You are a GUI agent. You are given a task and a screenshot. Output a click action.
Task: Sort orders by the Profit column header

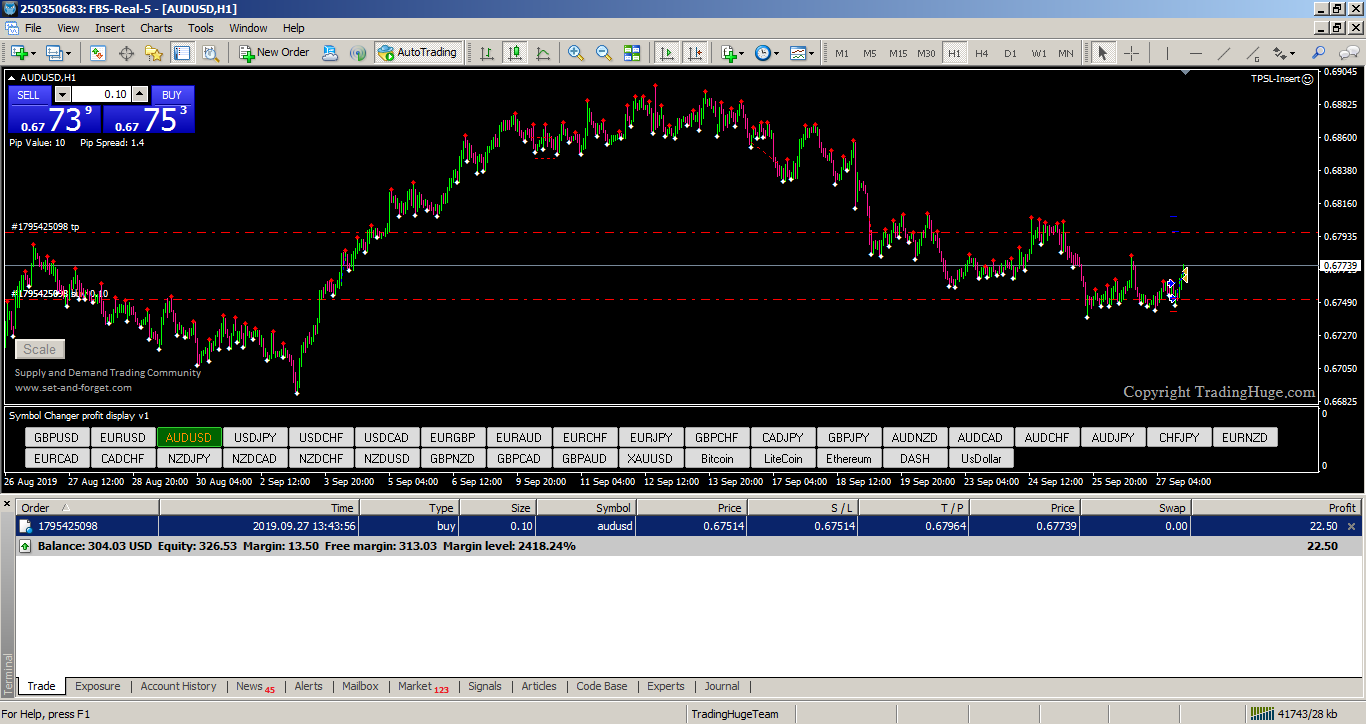1275,508
